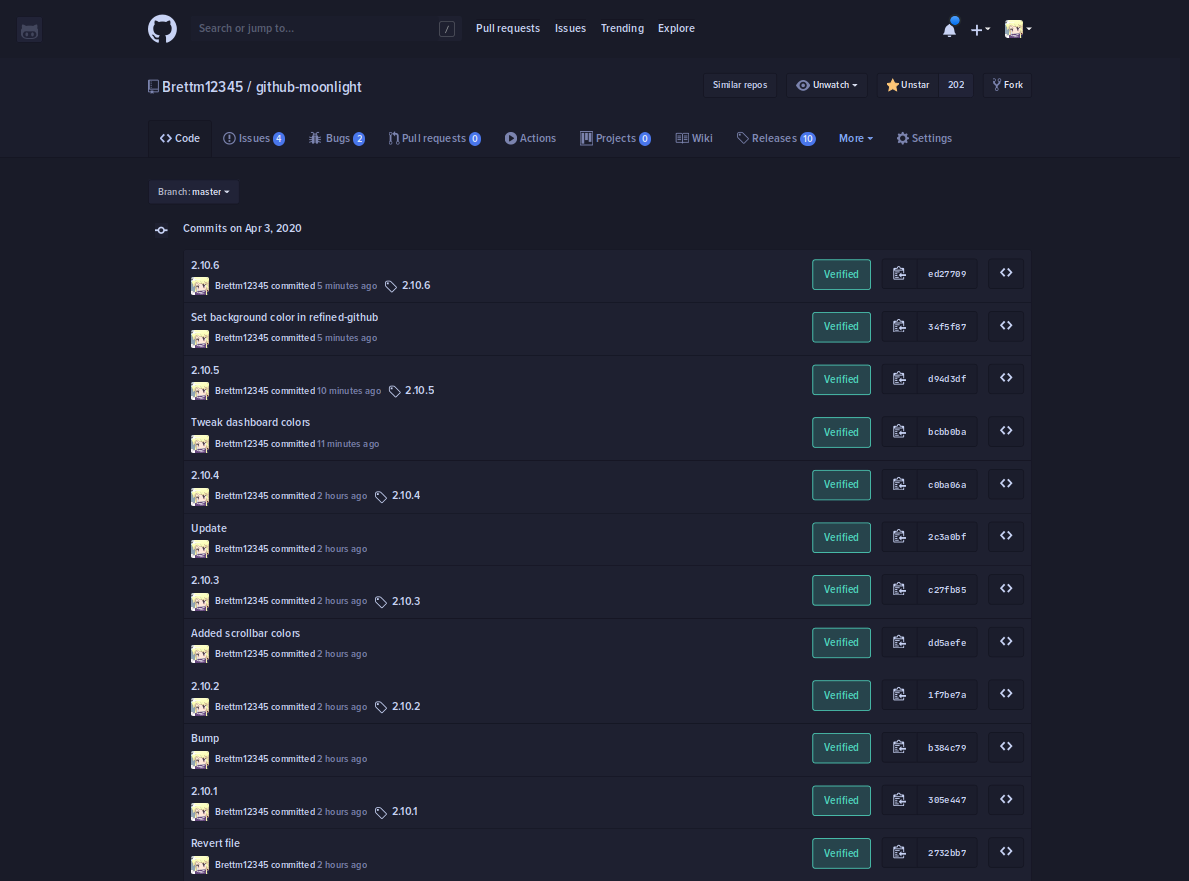The width and height of the screenshot is (1189, 881).
Task: Browse repository at commit 2732bb7
Action: [x=1005, y=852]
